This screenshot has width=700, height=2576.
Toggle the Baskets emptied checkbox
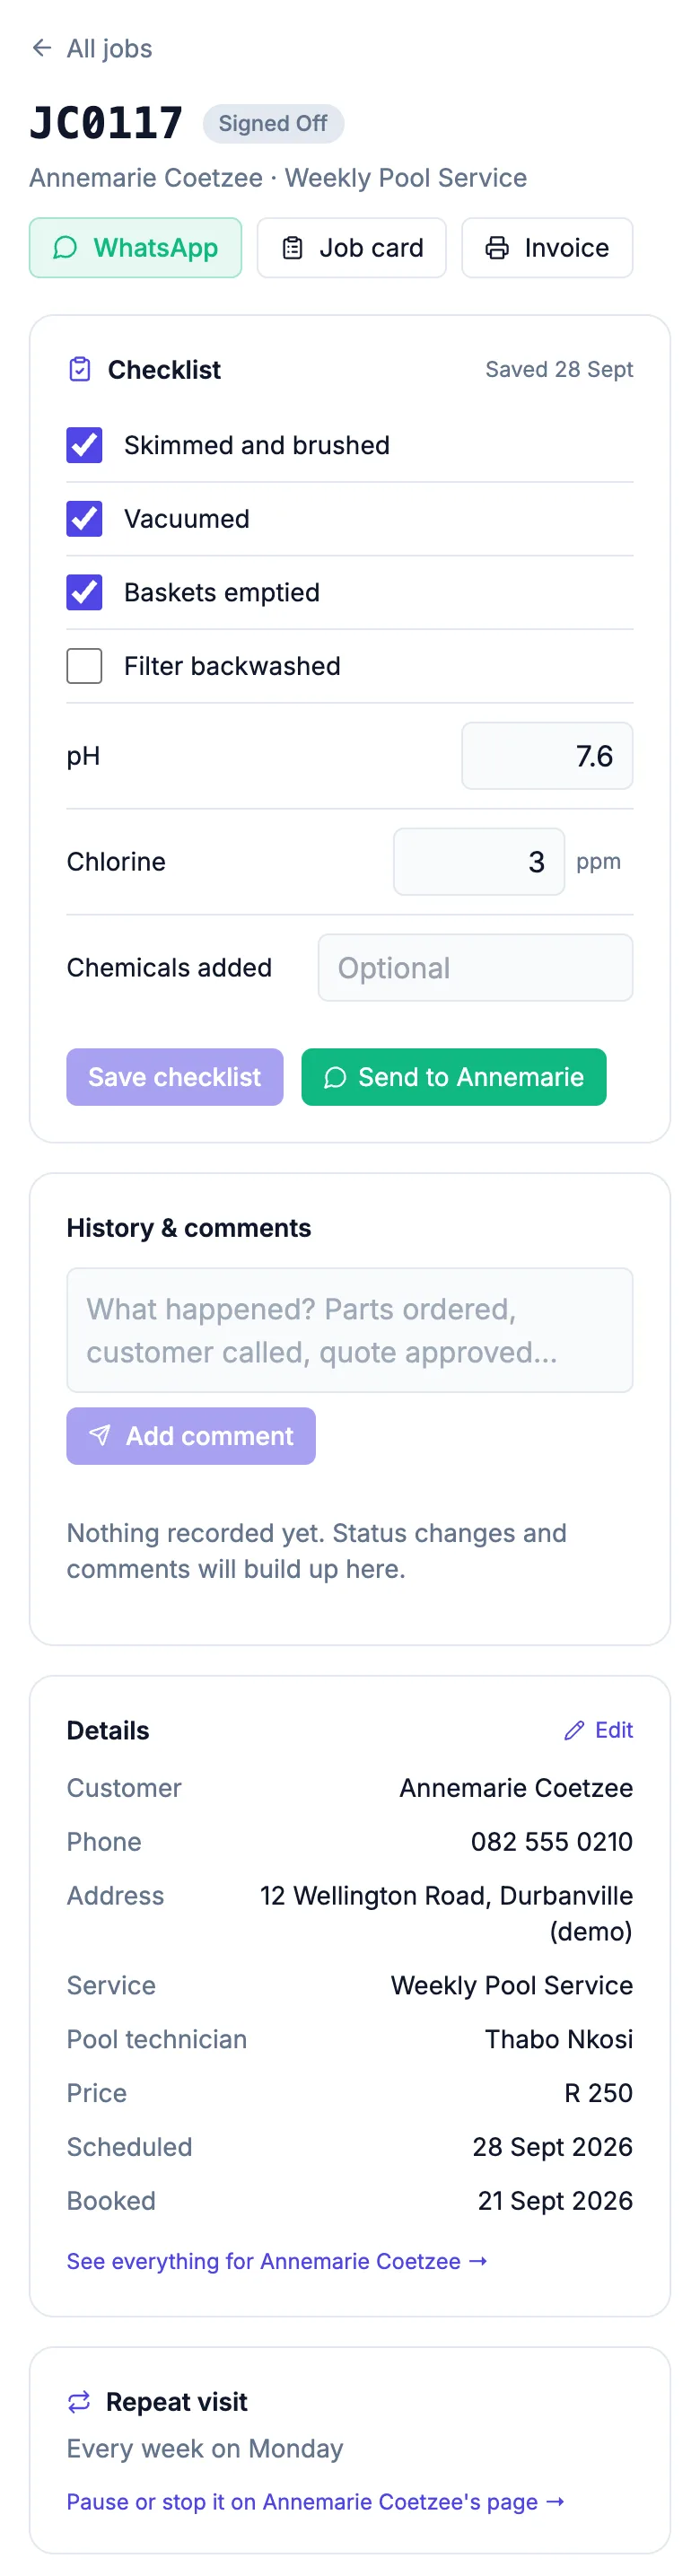[x=84, y=593]
